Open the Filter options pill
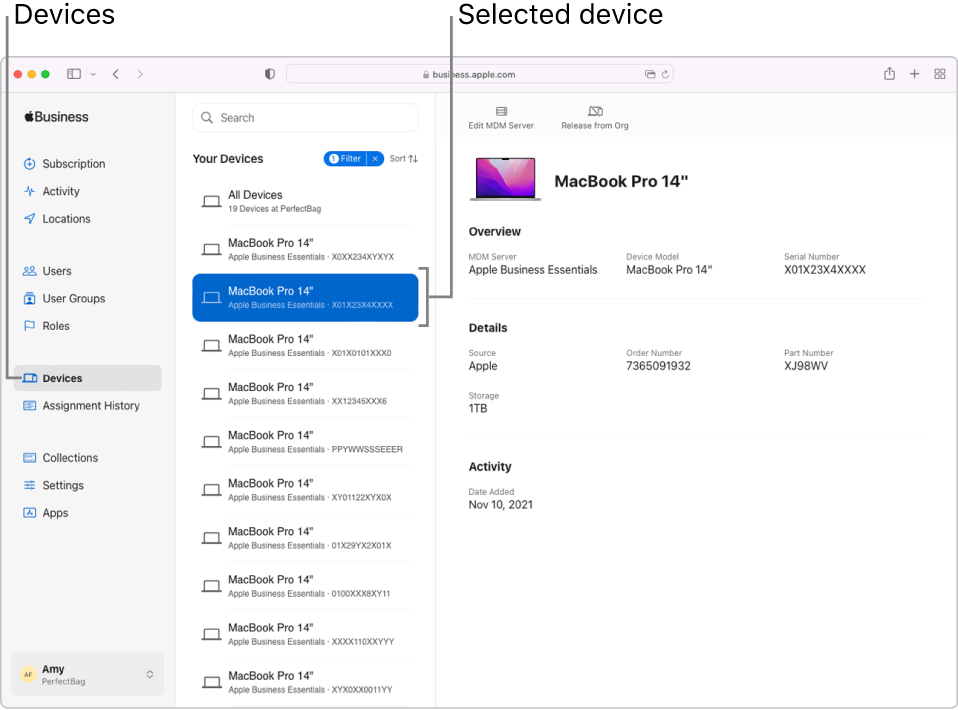958x710 pixels. click(345, 159)
